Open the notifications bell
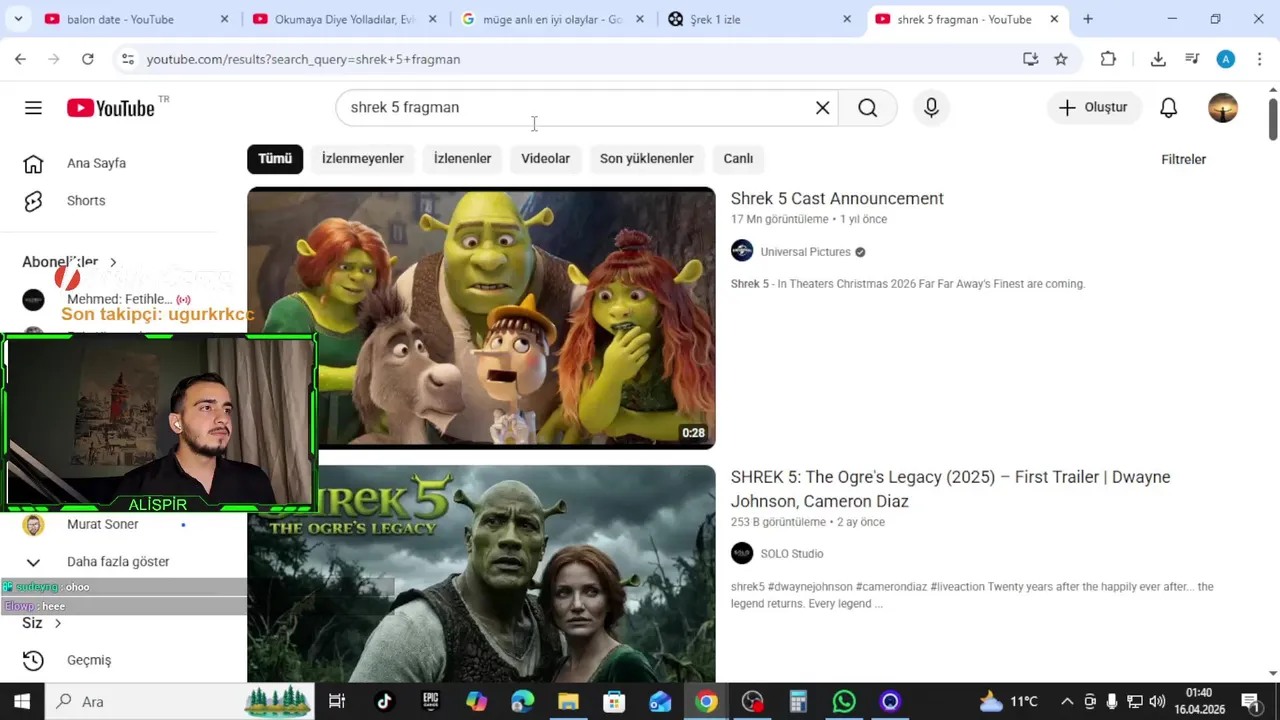The width and height of the screenshot is (1280, 720). pos(1168,108)
